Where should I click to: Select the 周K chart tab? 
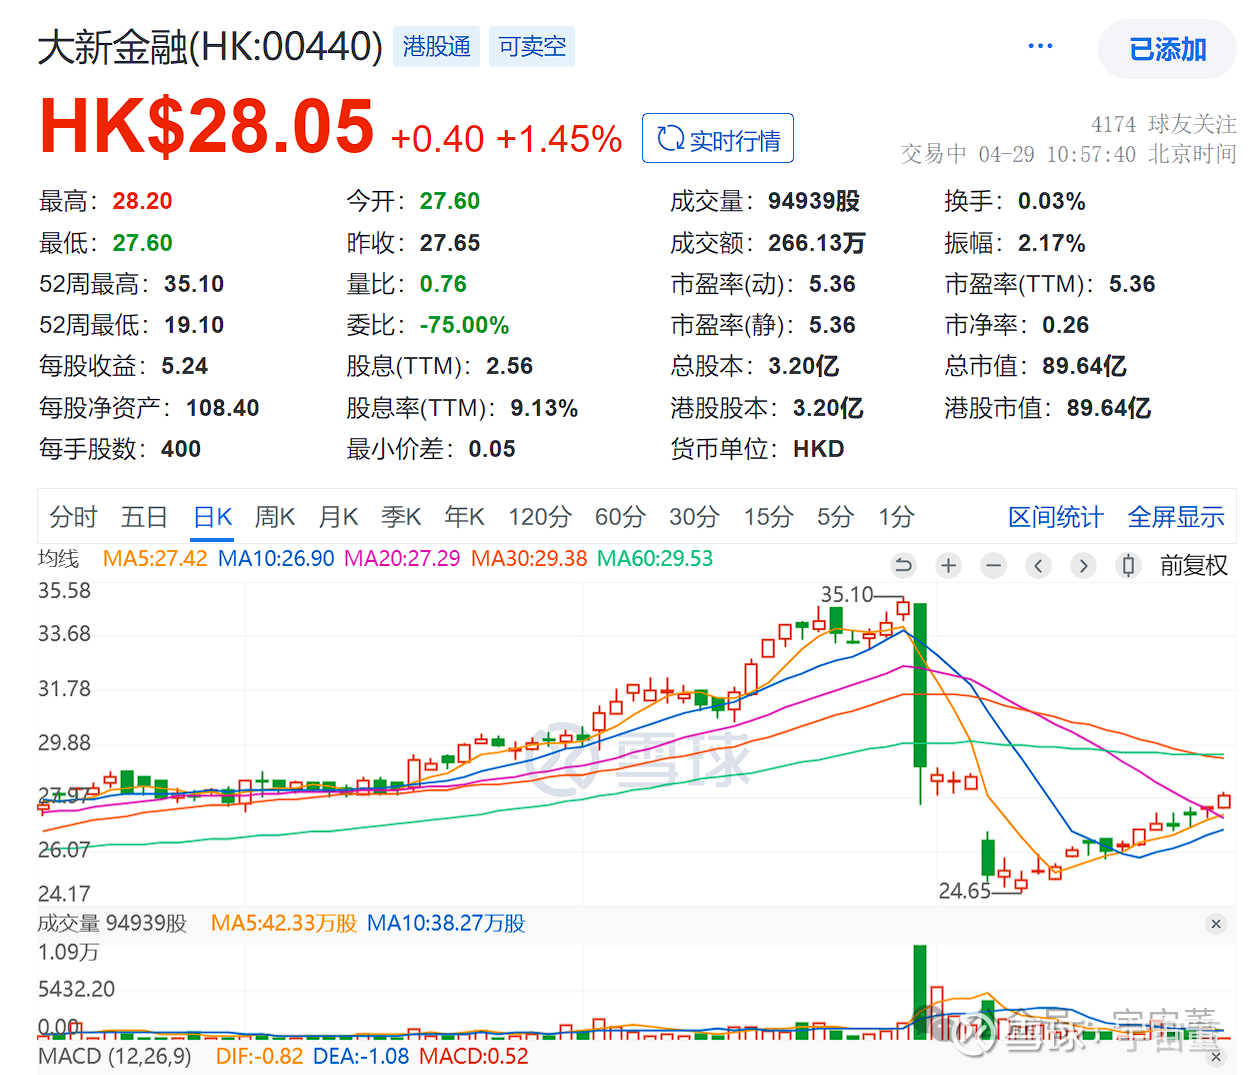click(x=275, y=517)
